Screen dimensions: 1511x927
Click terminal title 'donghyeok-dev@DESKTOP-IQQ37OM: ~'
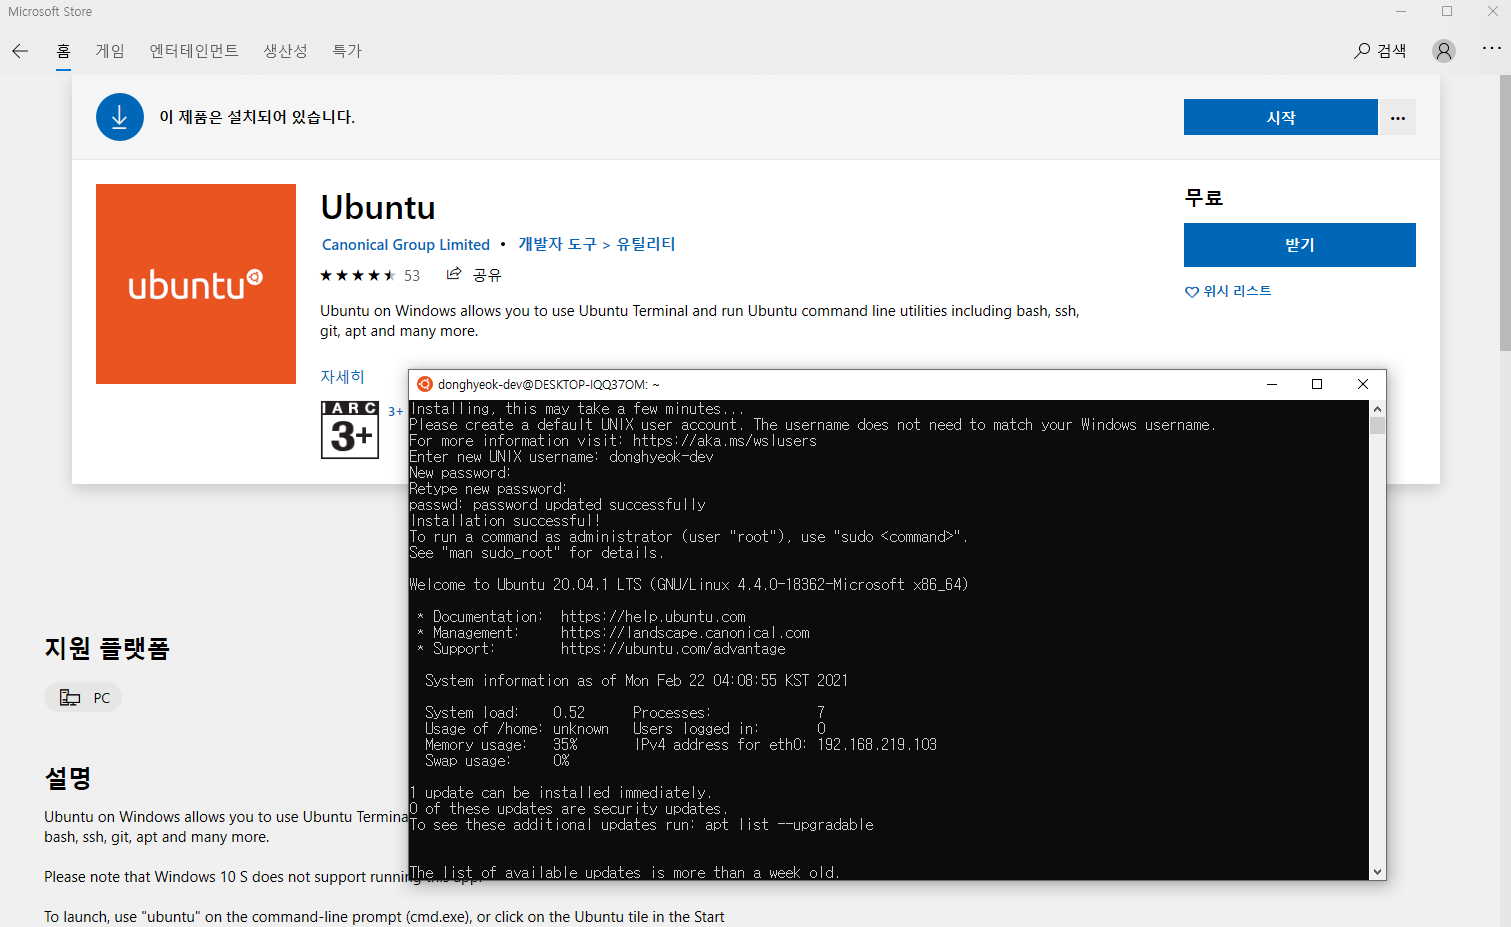[548, 384]
